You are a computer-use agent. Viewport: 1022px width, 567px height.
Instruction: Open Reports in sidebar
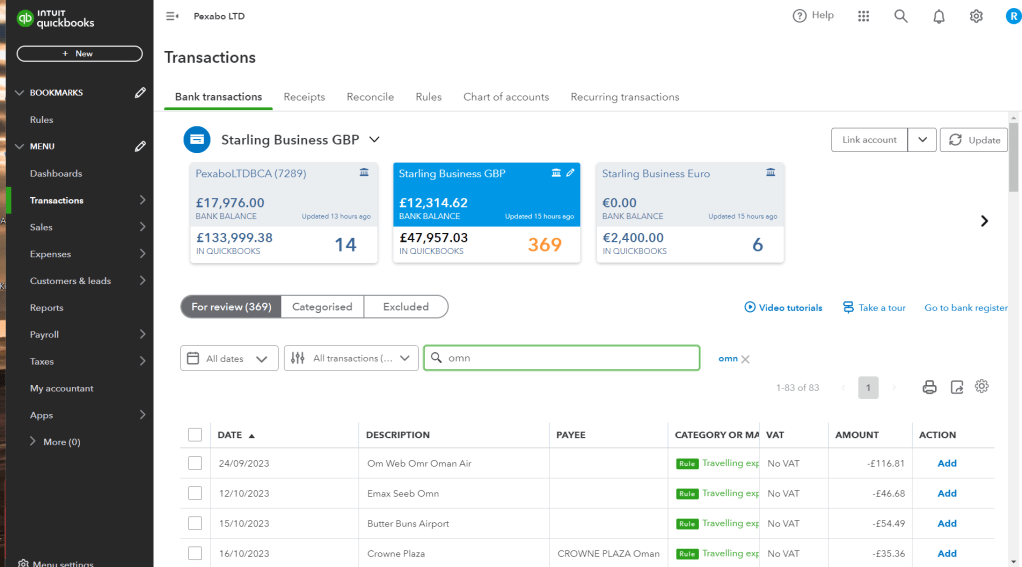46,308
